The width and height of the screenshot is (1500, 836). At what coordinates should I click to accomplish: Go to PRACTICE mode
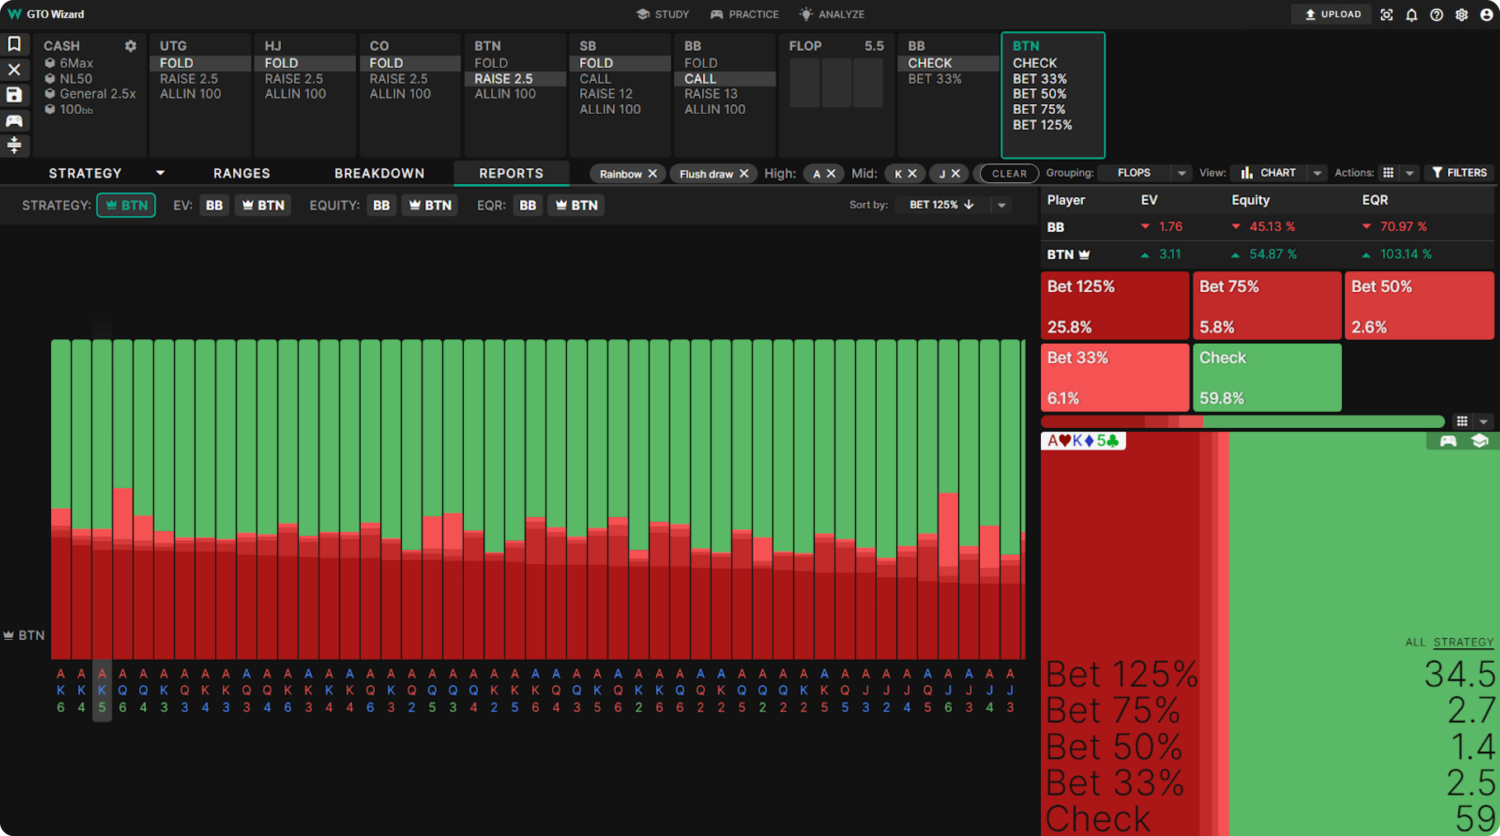point(744,14)
